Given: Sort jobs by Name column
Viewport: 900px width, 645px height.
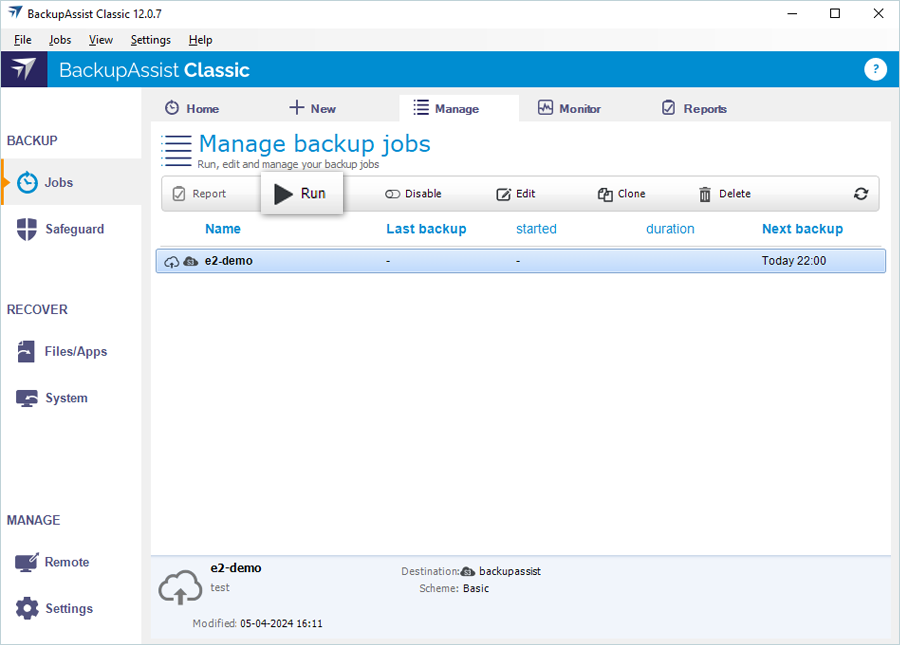Looking at the screenshot, I should tap(223, 229).
